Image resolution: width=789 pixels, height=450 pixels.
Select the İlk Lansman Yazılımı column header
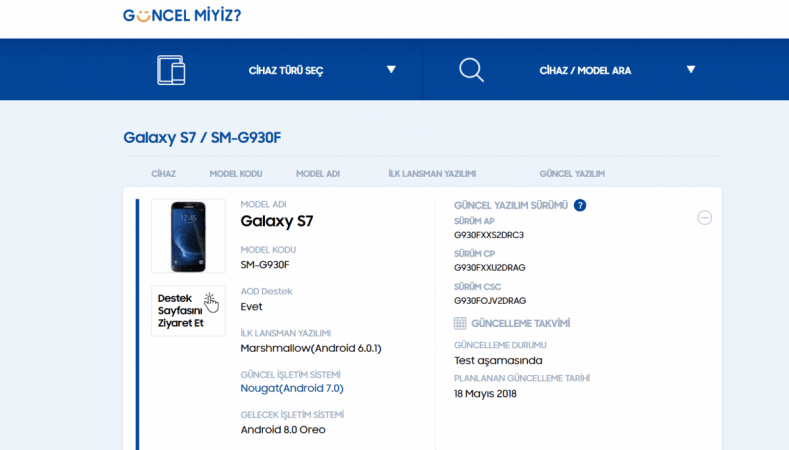coord(432,174)
